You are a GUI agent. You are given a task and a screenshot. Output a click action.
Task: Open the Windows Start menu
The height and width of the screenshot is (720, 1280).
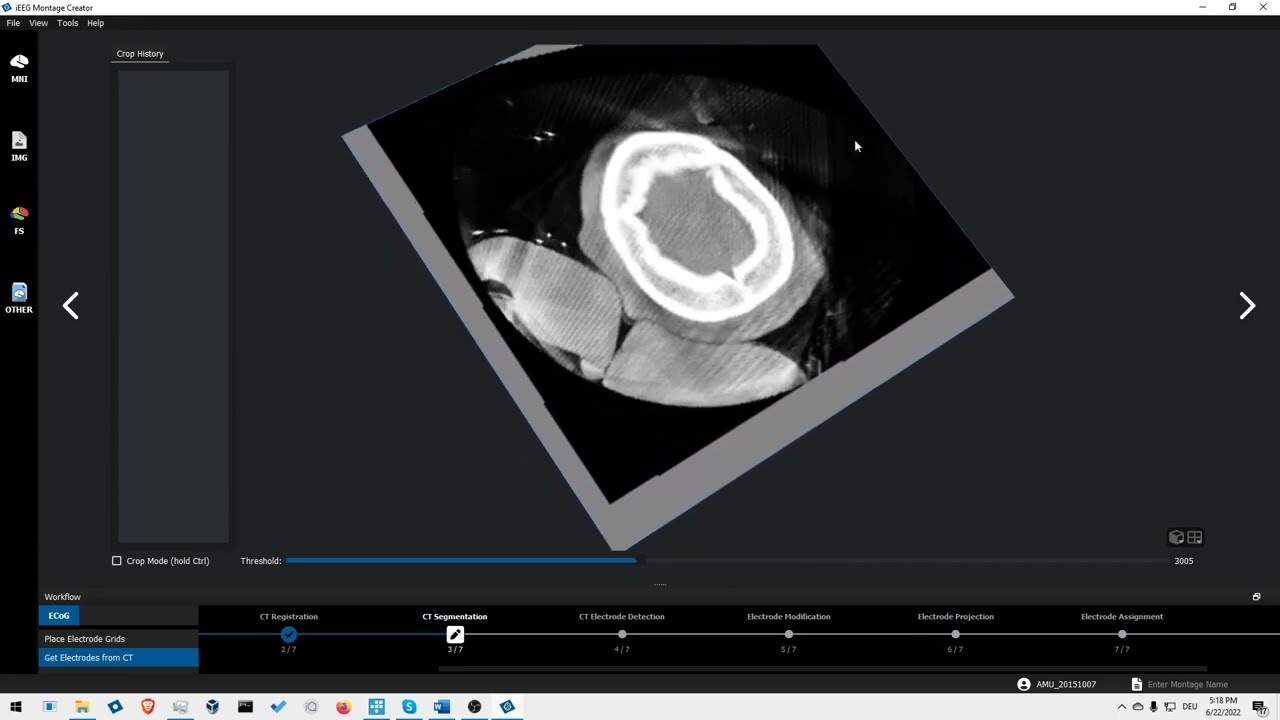point(16,707)
